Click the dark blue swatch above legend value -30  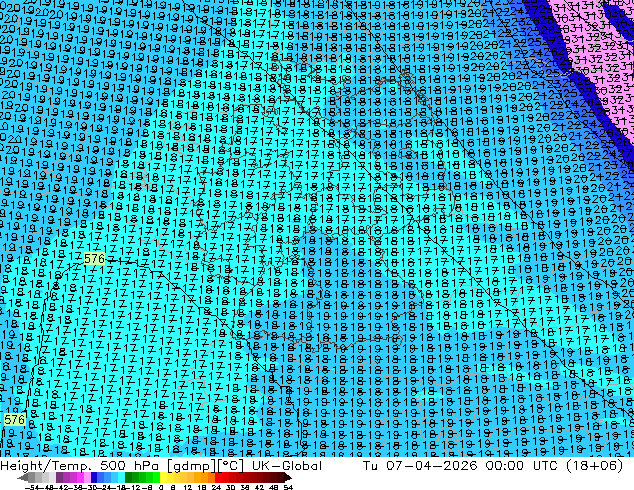(x=94, y=478)
